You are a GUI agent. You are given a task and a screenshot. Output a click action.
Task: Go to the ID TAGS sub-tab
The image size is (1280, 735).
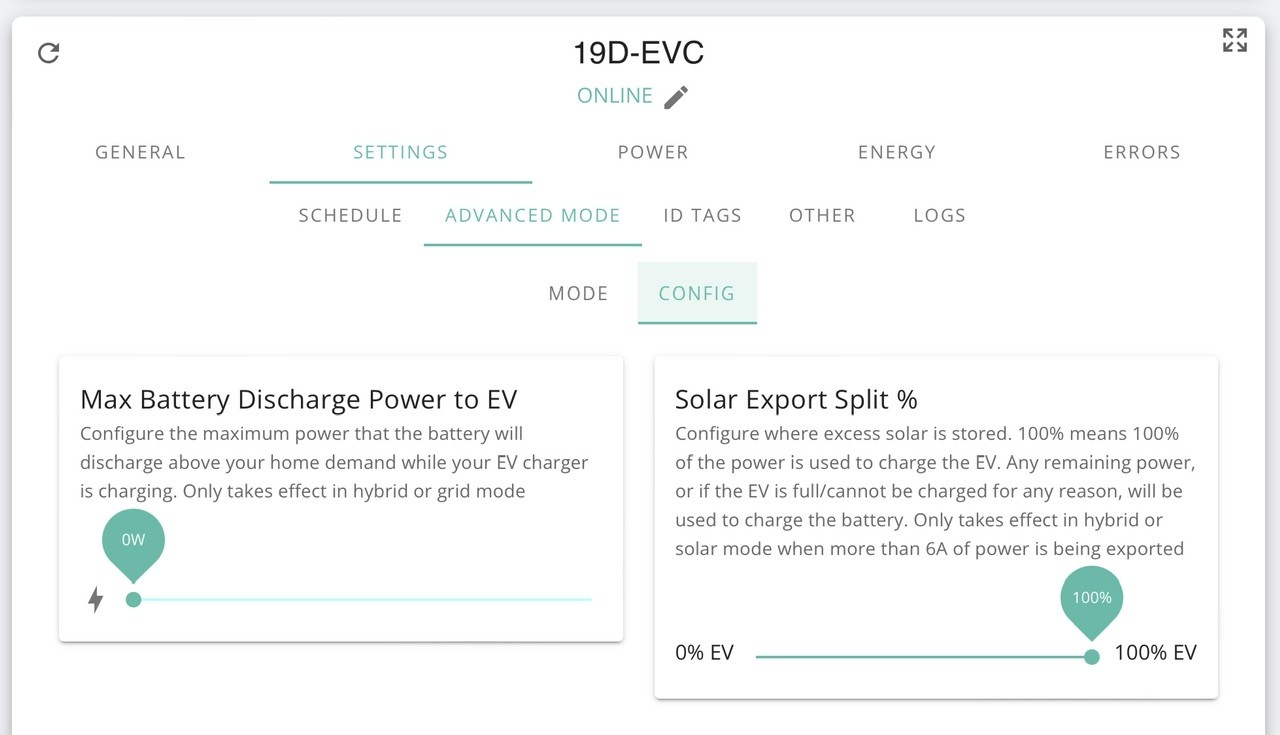pyautogui.click(x=702, y=215)
